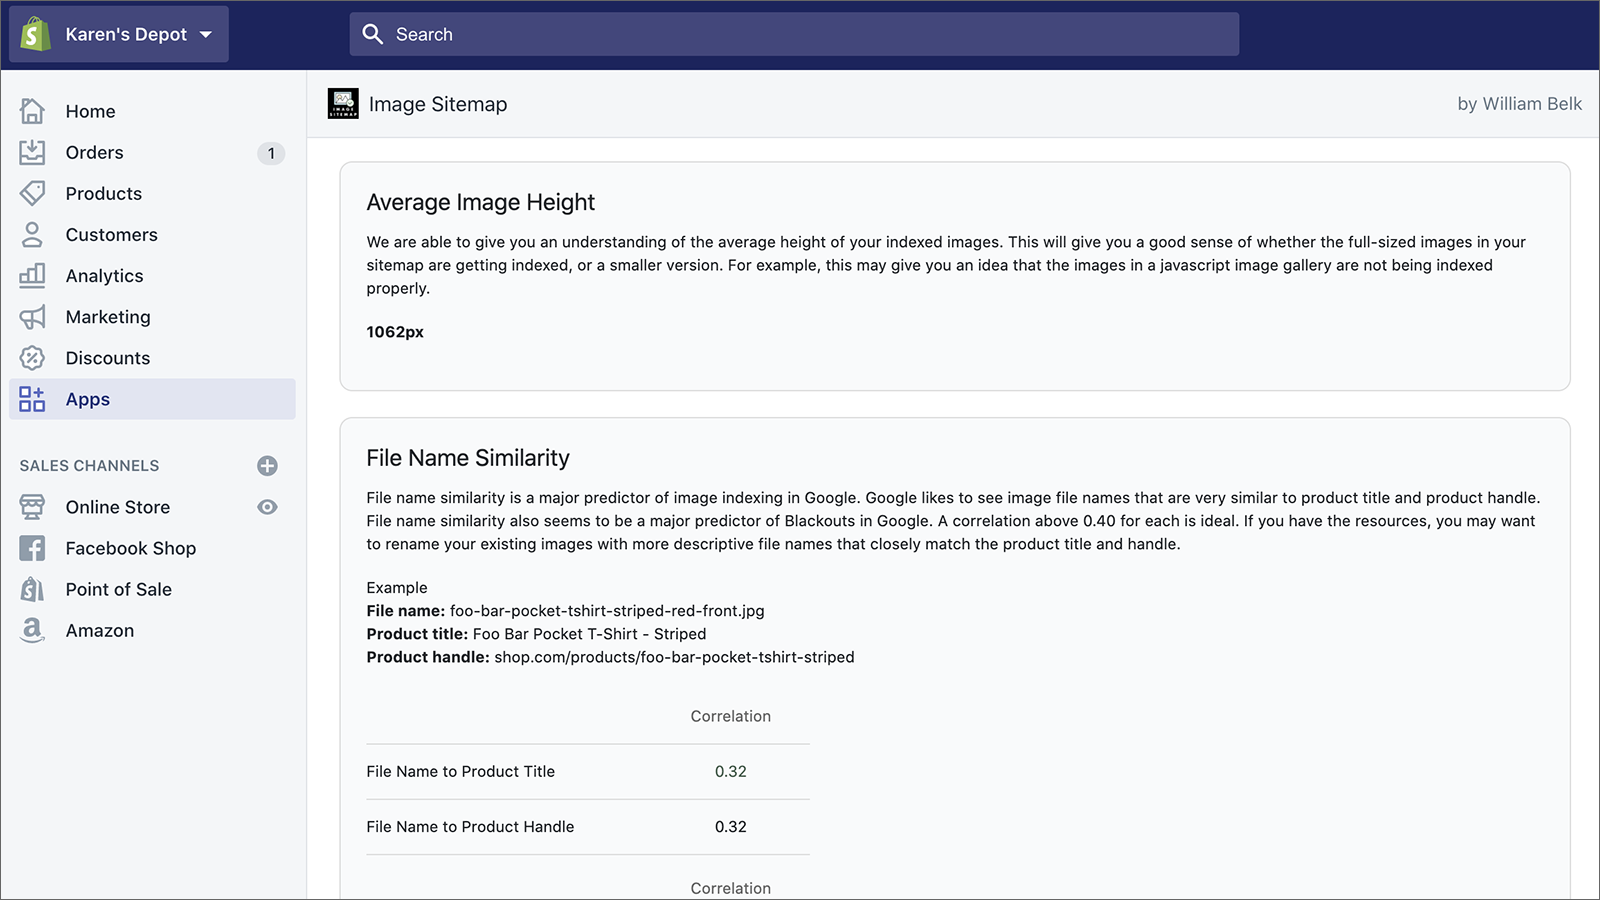Click the Image Sitemap app icon
Viewport: 1600px width, 900px height.
pos(343,103)
